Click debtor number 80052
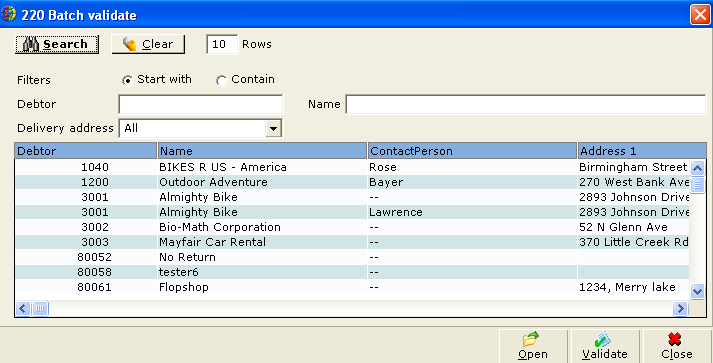The image size is (713, 363). pos(95,257)
